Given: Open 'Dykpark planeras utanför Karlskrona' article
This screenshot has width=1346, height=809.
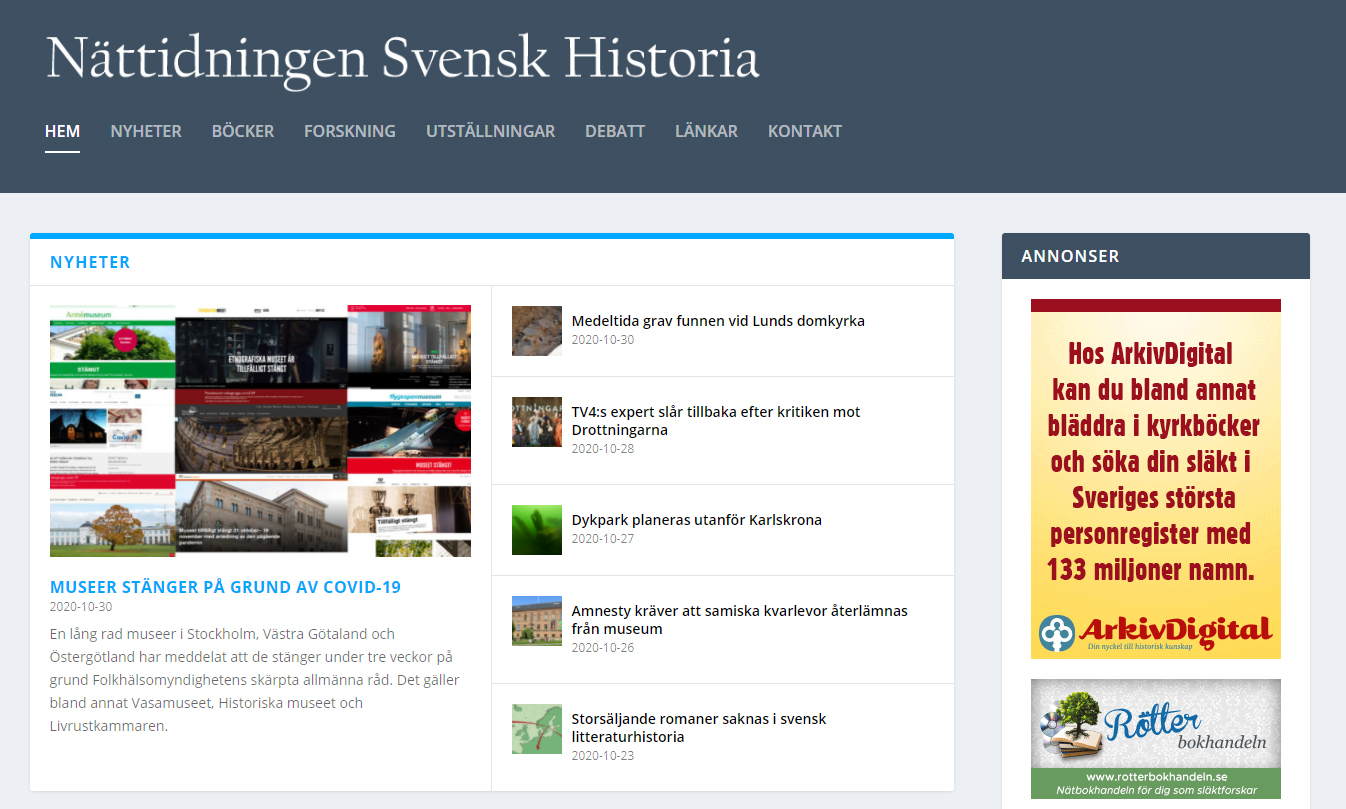Looking at the screenshot, I should pyautogui.click(x=697, y=520).
